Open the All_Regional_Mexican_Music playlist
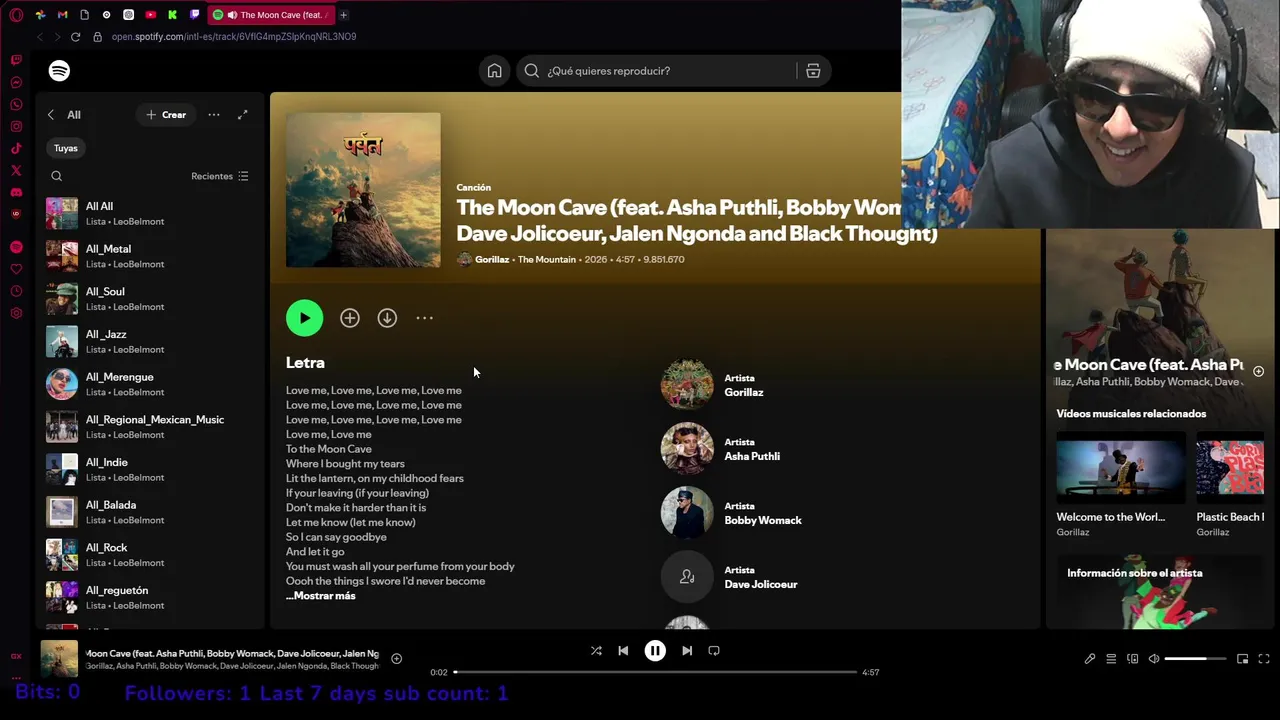Viewport: 1280px width, 720px height. [150, 427]
